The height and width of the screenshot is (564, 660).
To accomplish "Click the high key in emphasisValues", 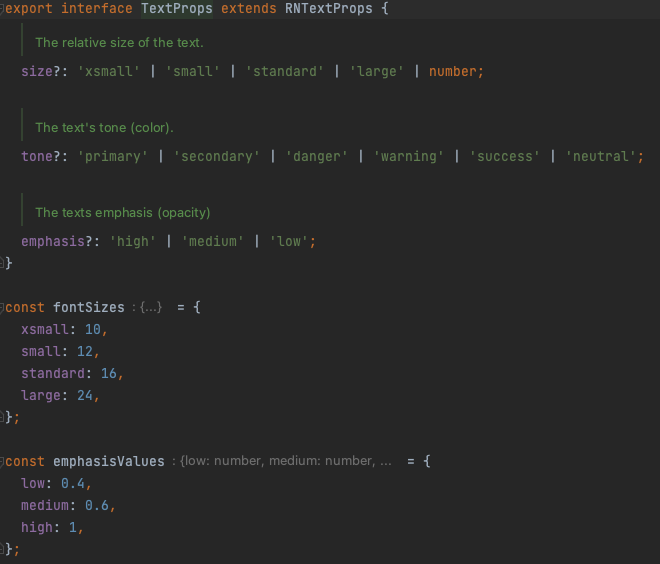I will pos(37,527).
